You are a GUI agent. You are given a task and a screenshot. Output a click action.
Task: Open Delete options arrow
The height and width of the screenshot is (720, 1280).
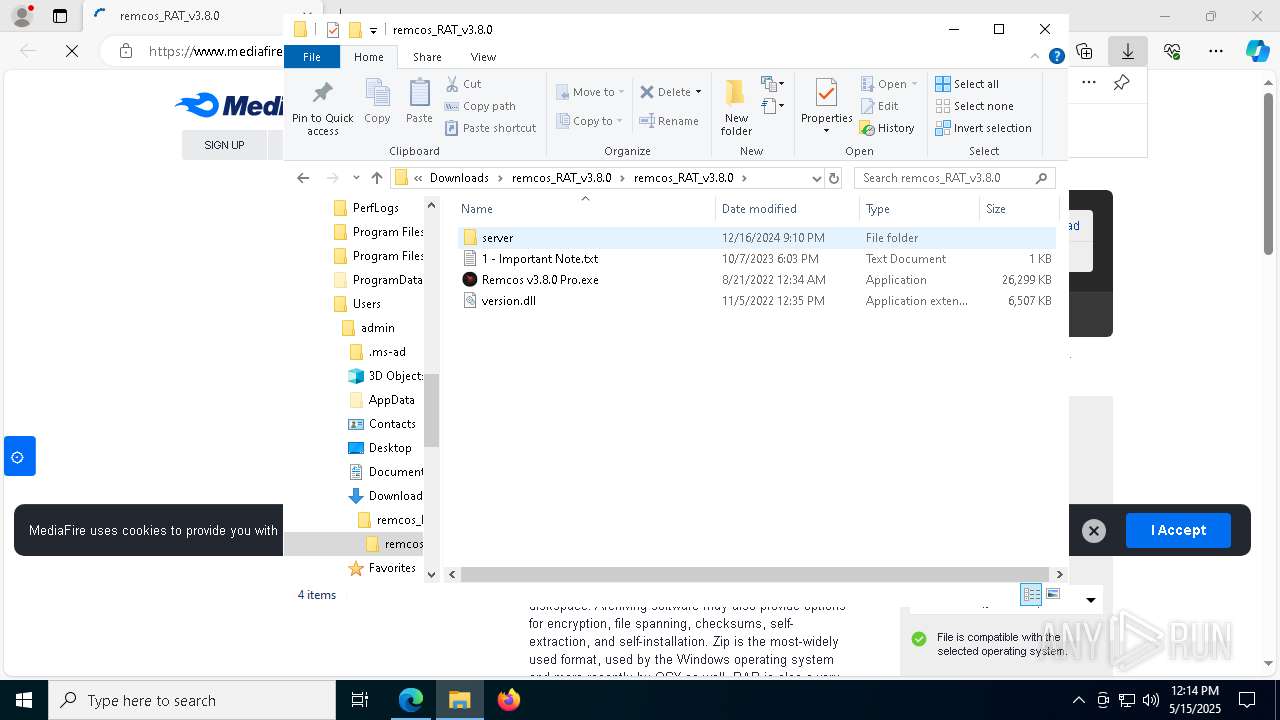click(x=698, y=92)
